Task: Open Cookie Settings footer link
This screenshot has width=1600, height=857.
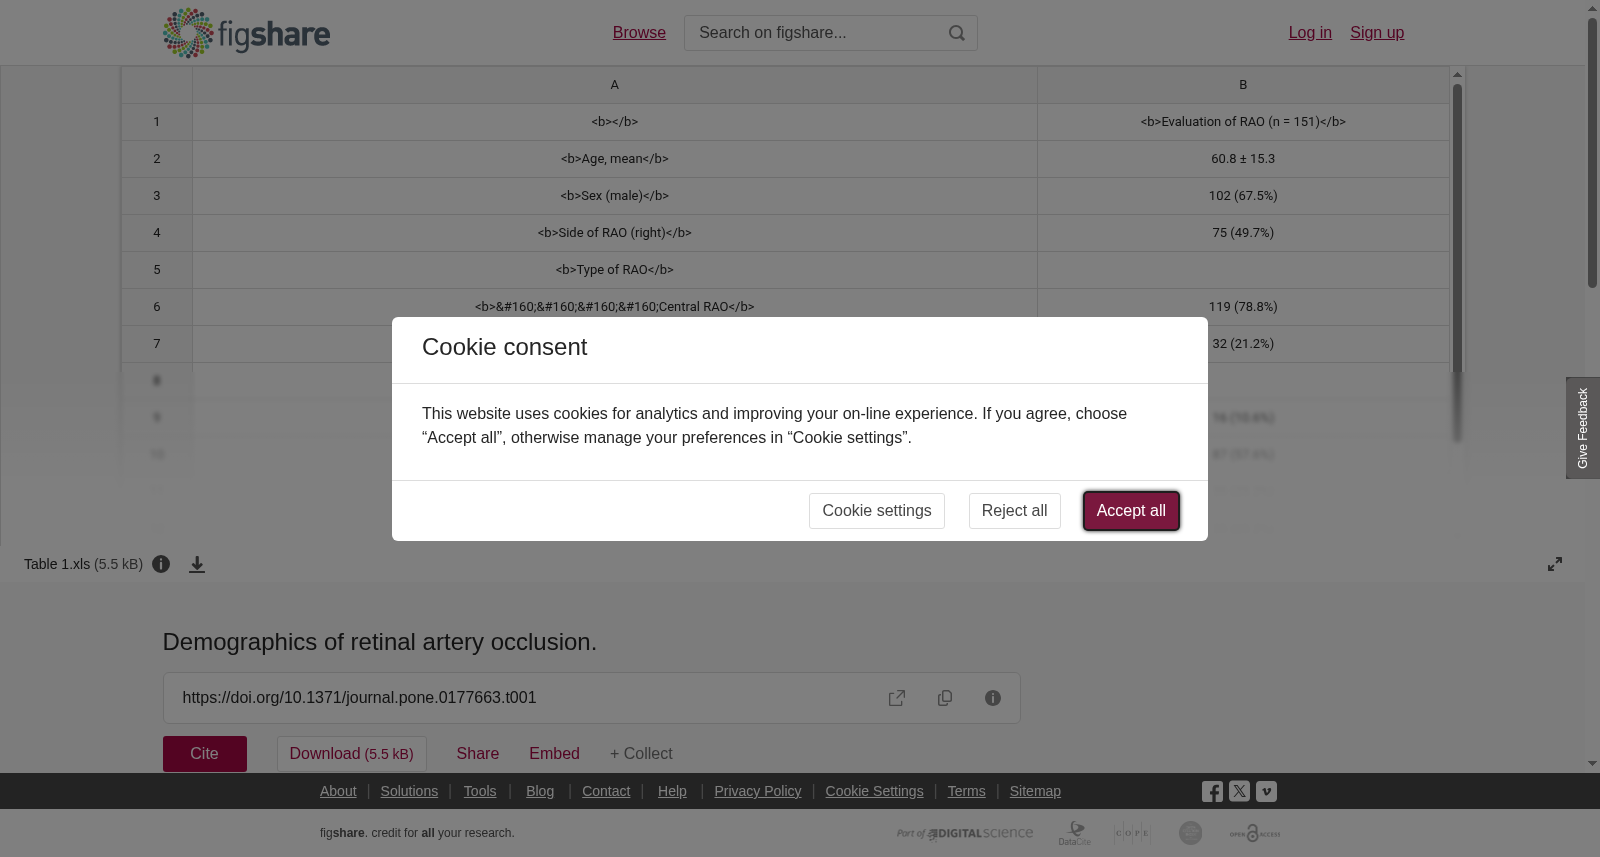Action: click(875, 791)
